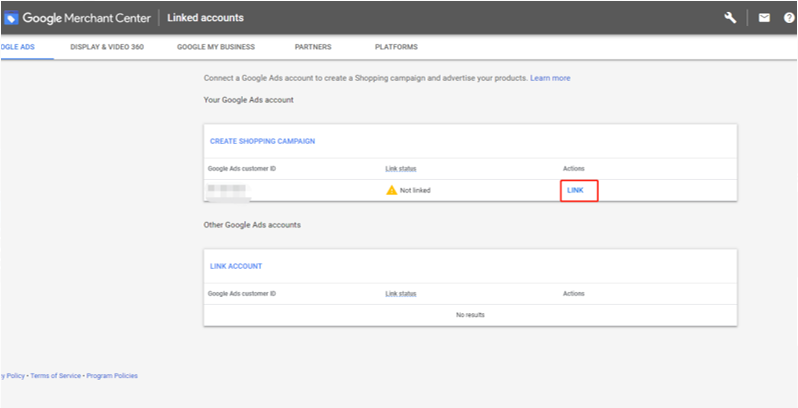Click Actions header in other accounts table
The height and width of the screenshot is (408, 798).
click(574, 294)
